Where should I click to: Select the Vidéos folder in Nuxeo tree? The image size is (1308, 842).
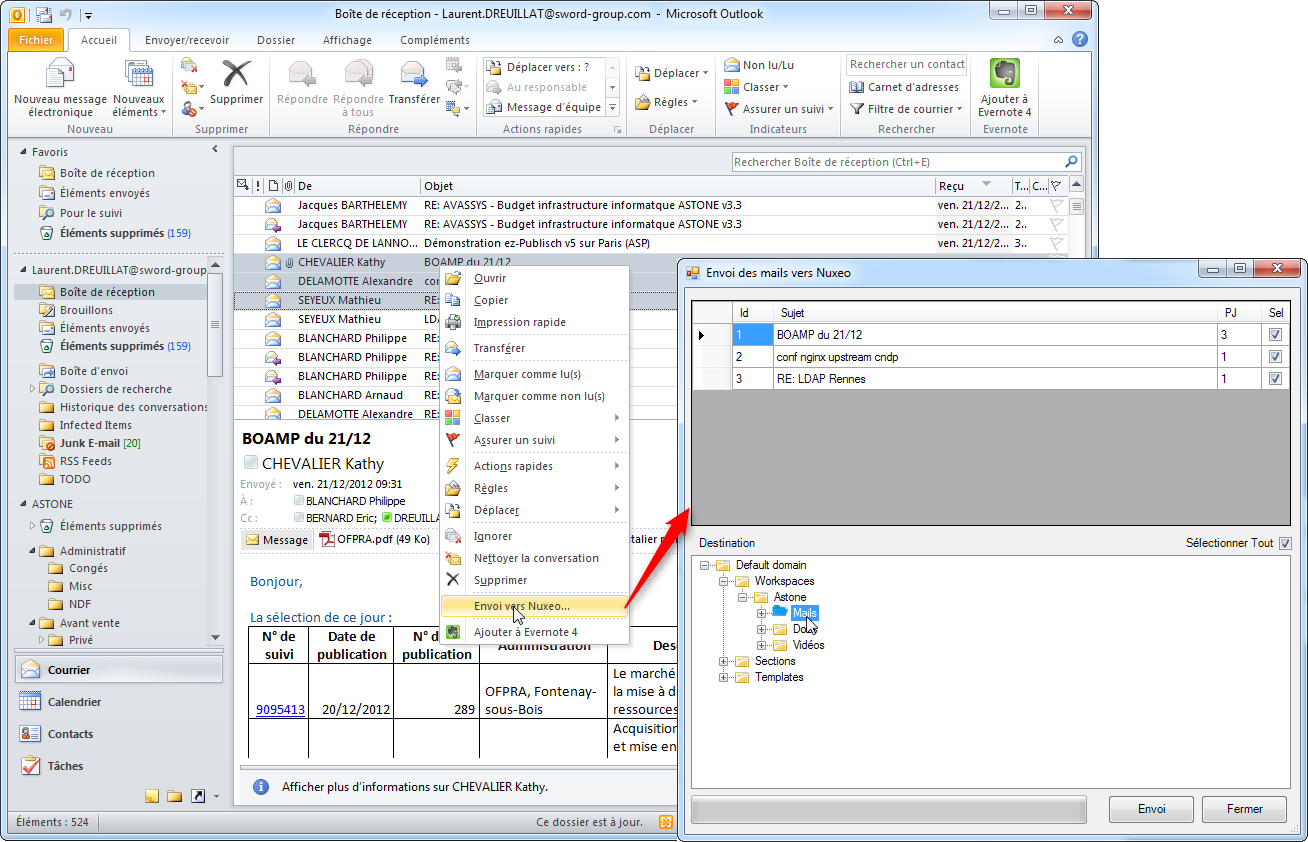click(808, 645)
